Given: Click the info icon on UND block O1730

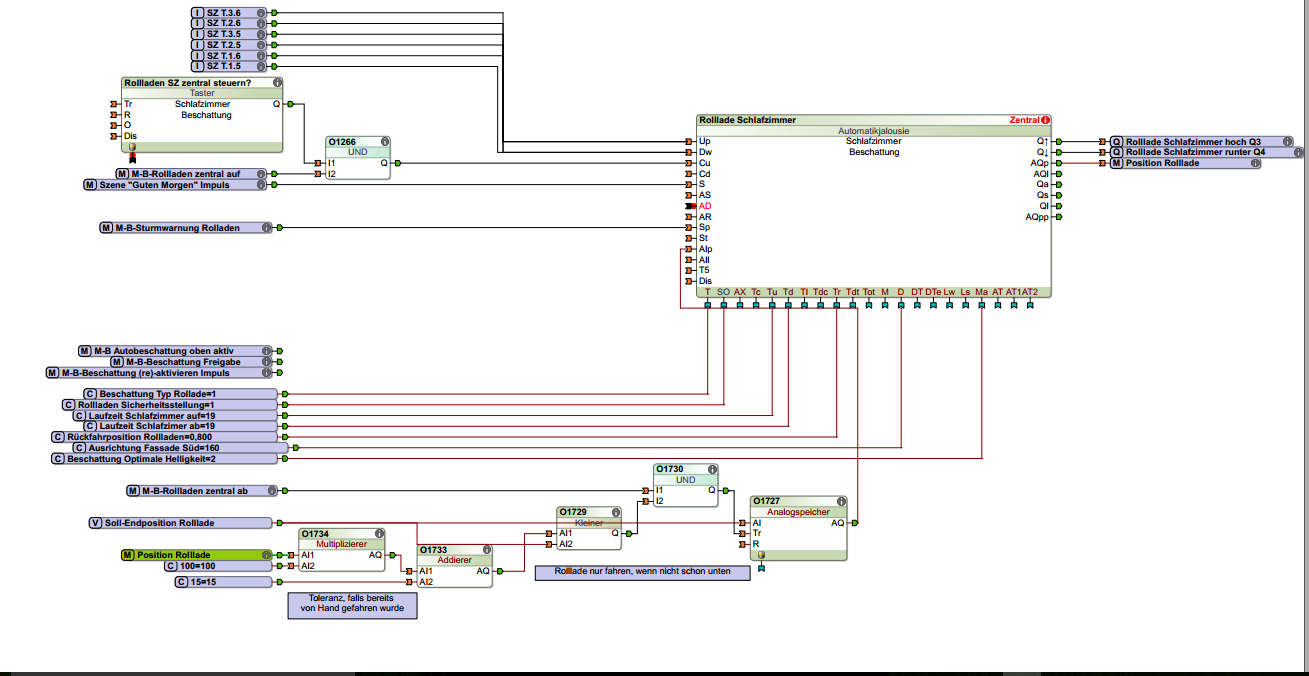Looking at the screenshot, I should 712,468.
